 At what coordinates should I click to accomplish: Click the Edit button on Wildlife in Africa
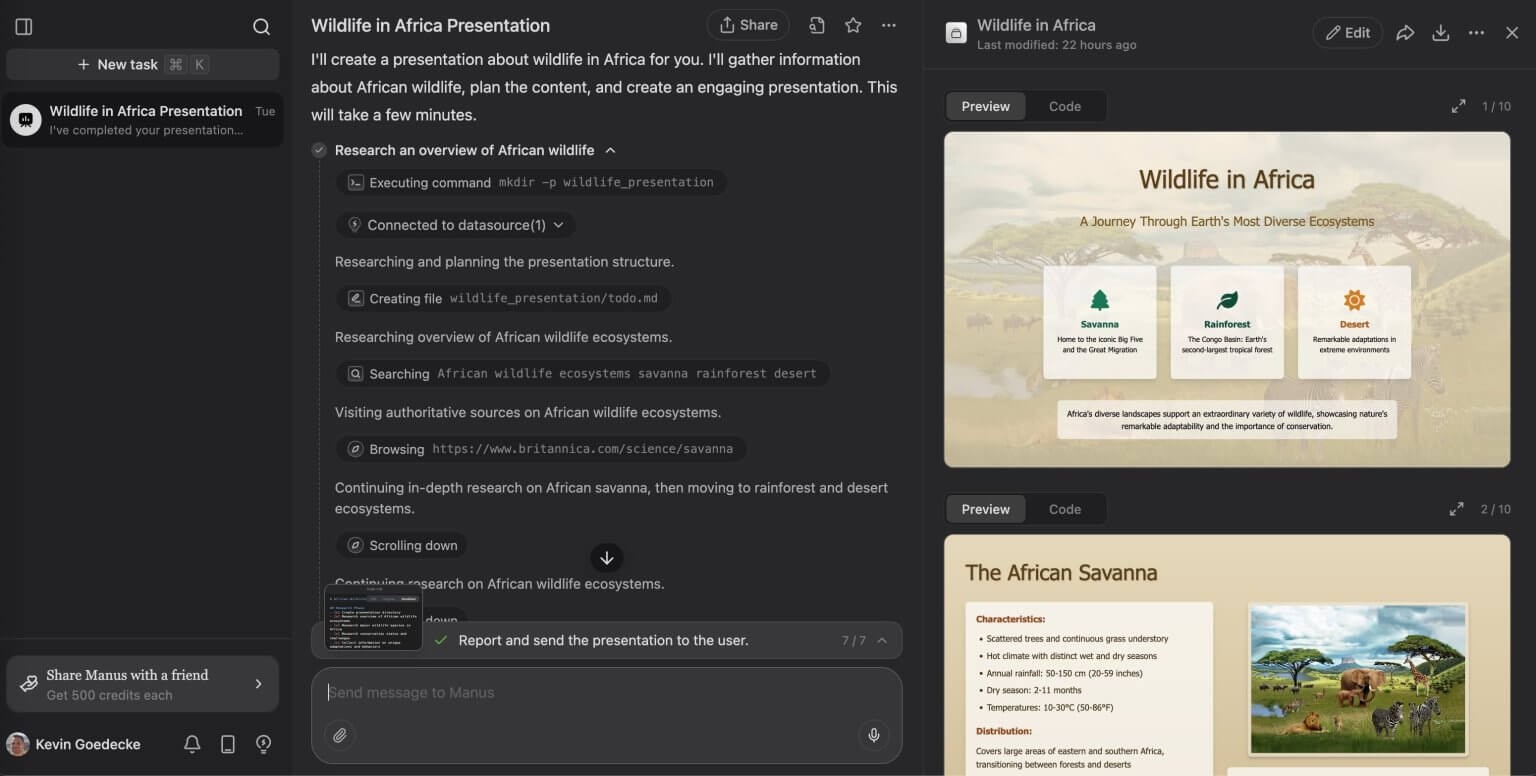(x=1347, y=32)
